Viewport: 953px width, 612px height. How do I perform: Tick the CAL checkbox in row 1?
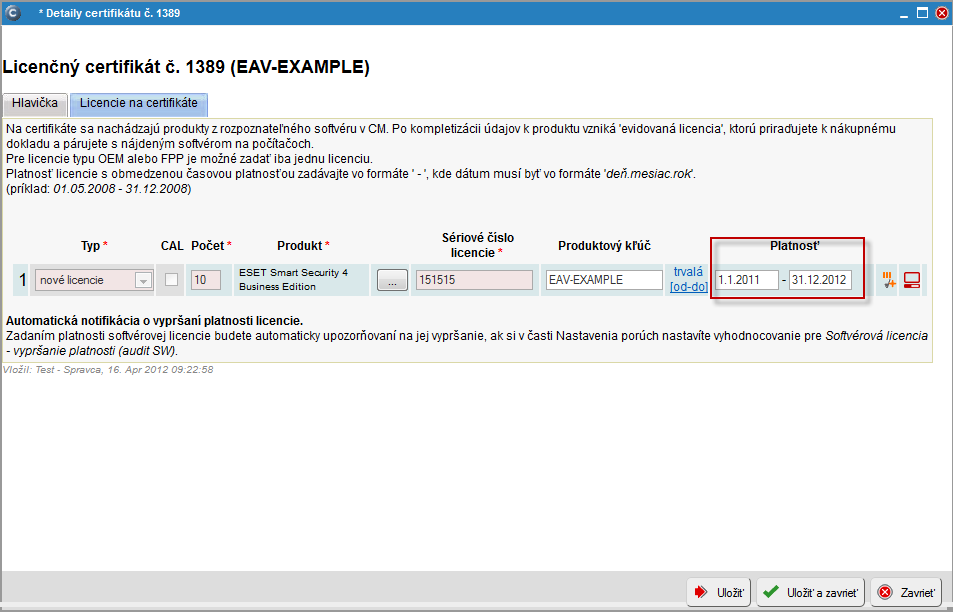tap(171, 280)
